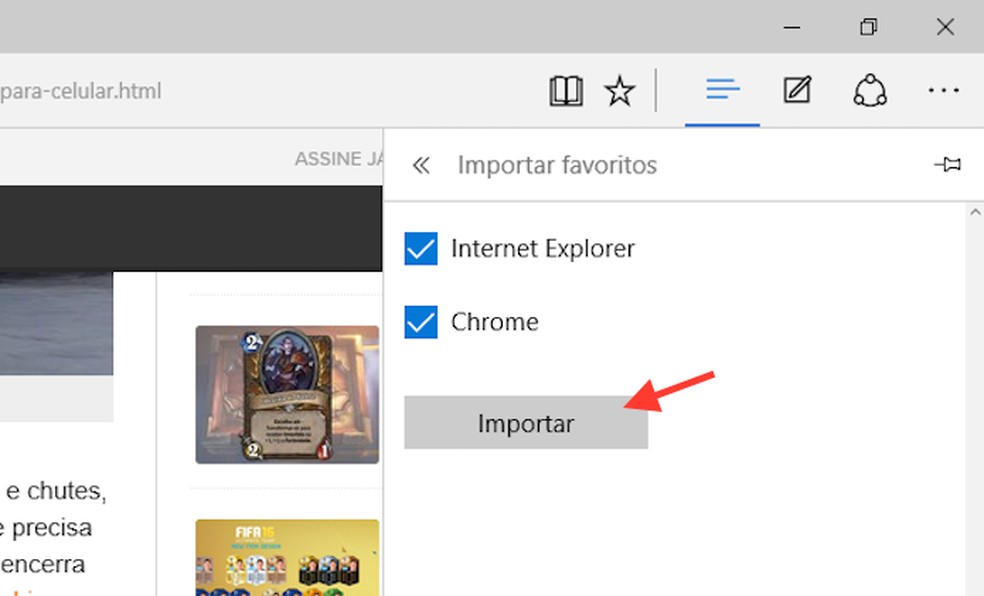Uncheck the Internet Explorer checkbox
The image size is (984, 596).
pos(421,248)
